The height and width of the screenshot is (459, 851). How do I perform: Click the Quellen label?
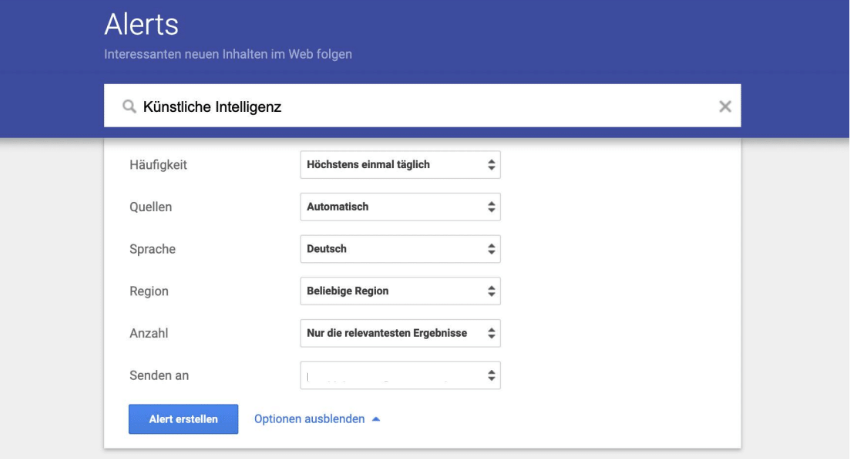(x=150, y=207)
